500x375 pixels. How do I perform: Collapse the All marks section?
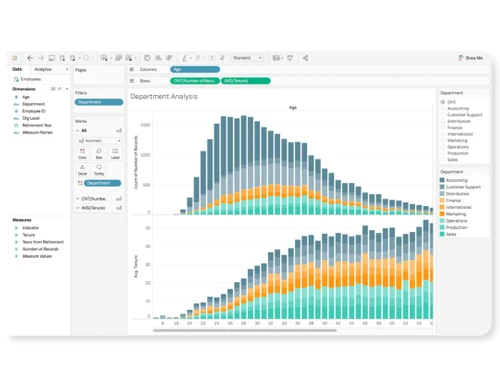coord(78,131)
